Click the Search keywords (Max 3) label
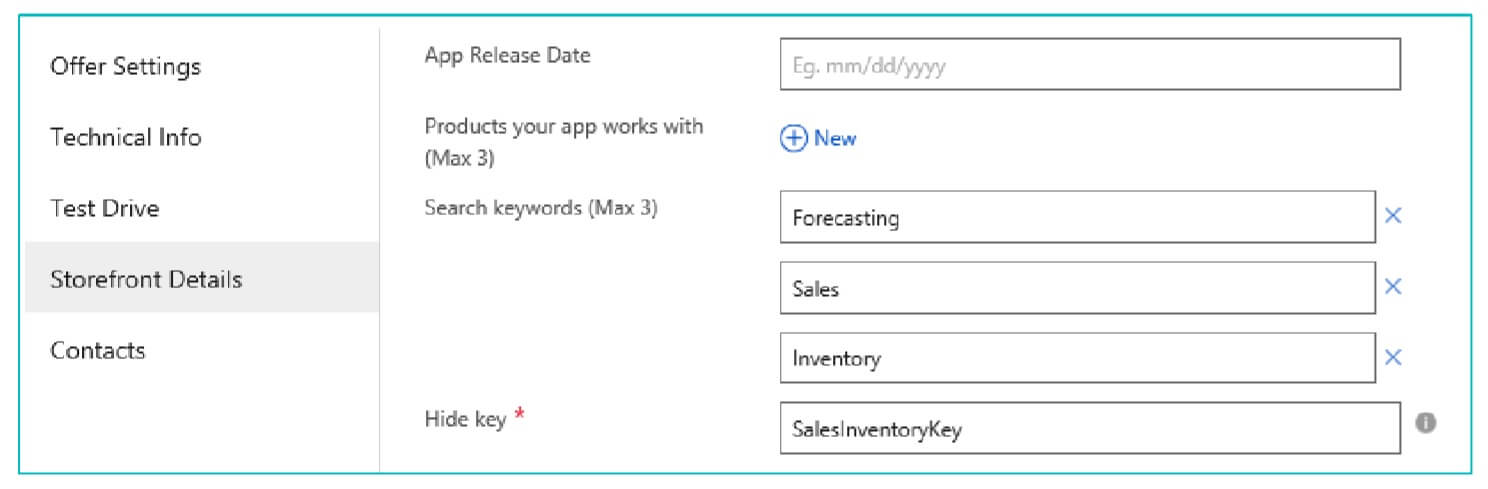The image size is (1488, 489). [x=541, y=208]
